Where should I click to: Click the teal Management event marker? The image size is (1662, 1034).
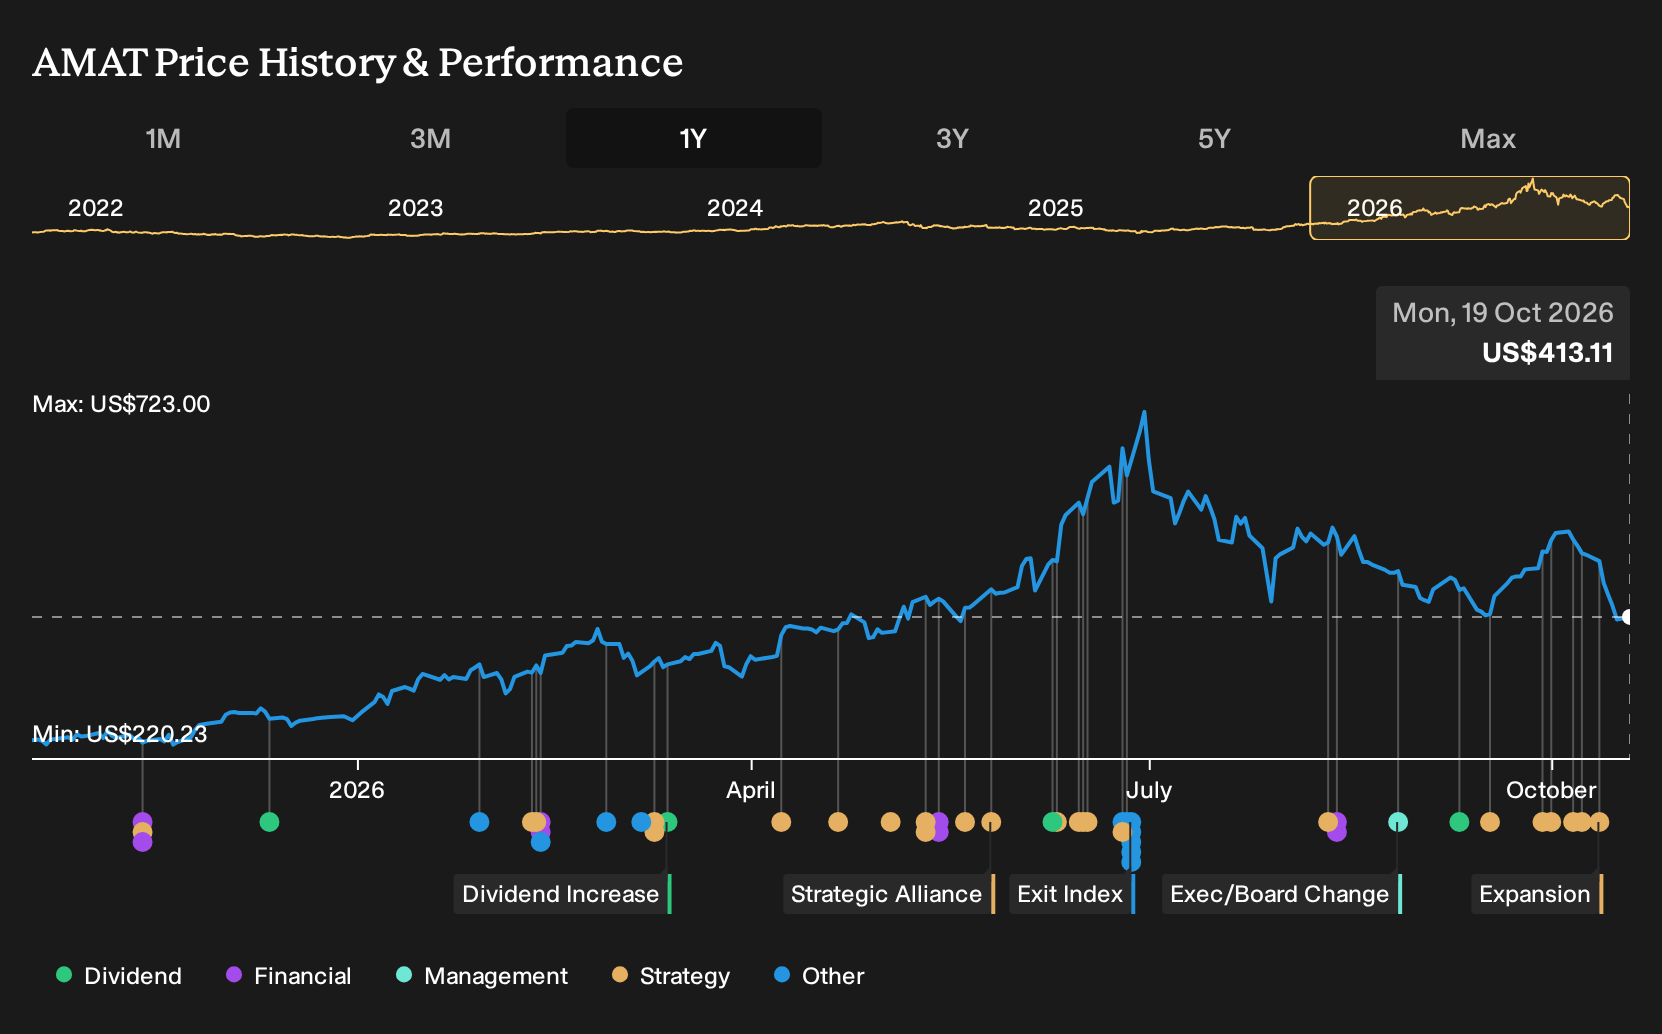pyautogui.click(x=1398, y=822)
